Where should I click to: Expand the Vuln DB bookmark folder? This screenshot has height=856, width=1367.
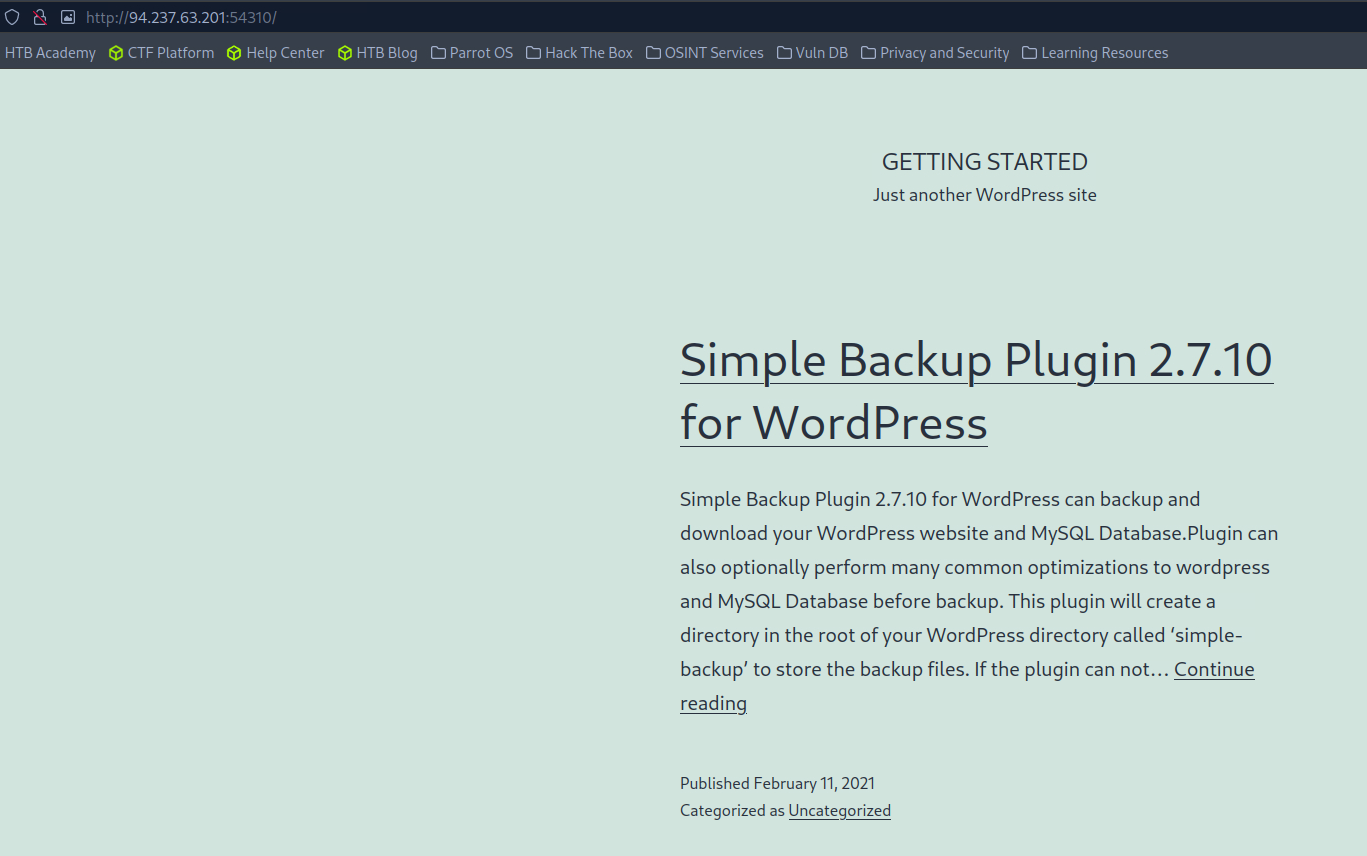coord(812,53)
